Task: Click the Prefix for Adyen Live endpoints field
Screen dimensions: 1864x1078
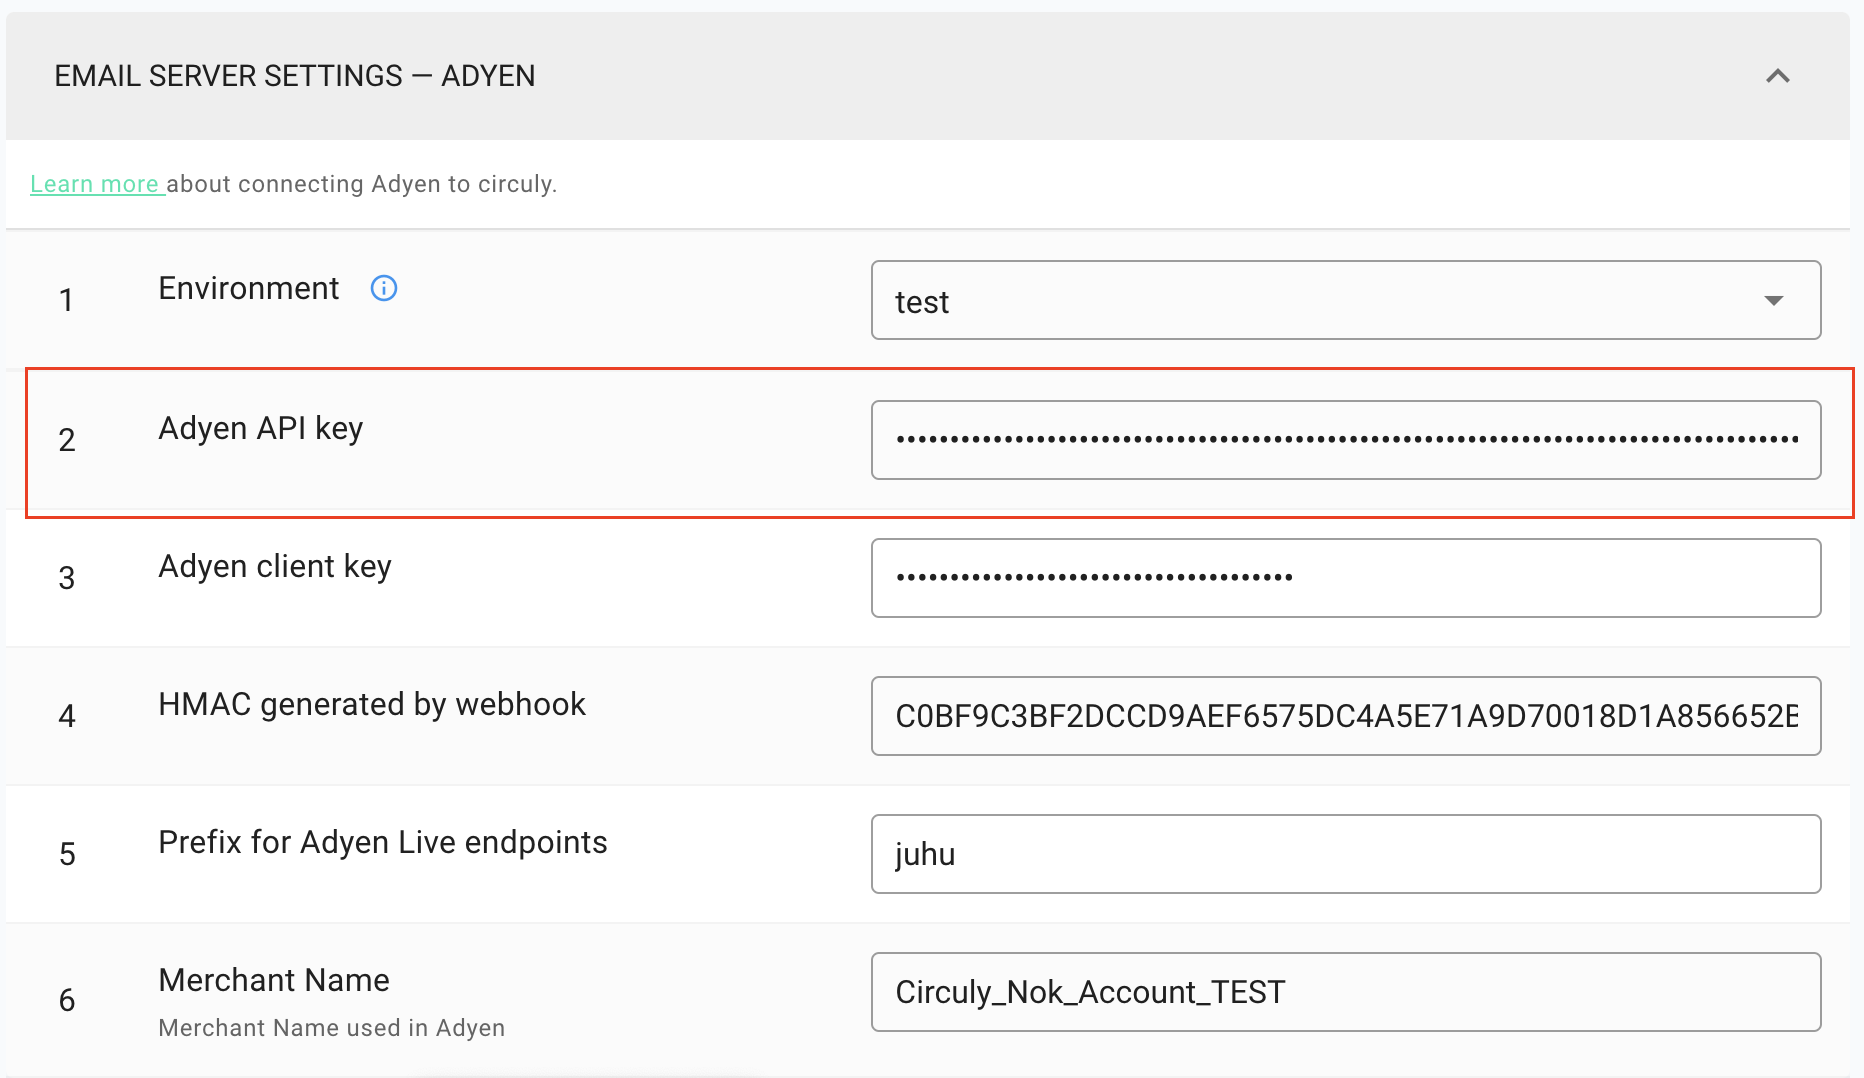Action: click(1345, 854)
